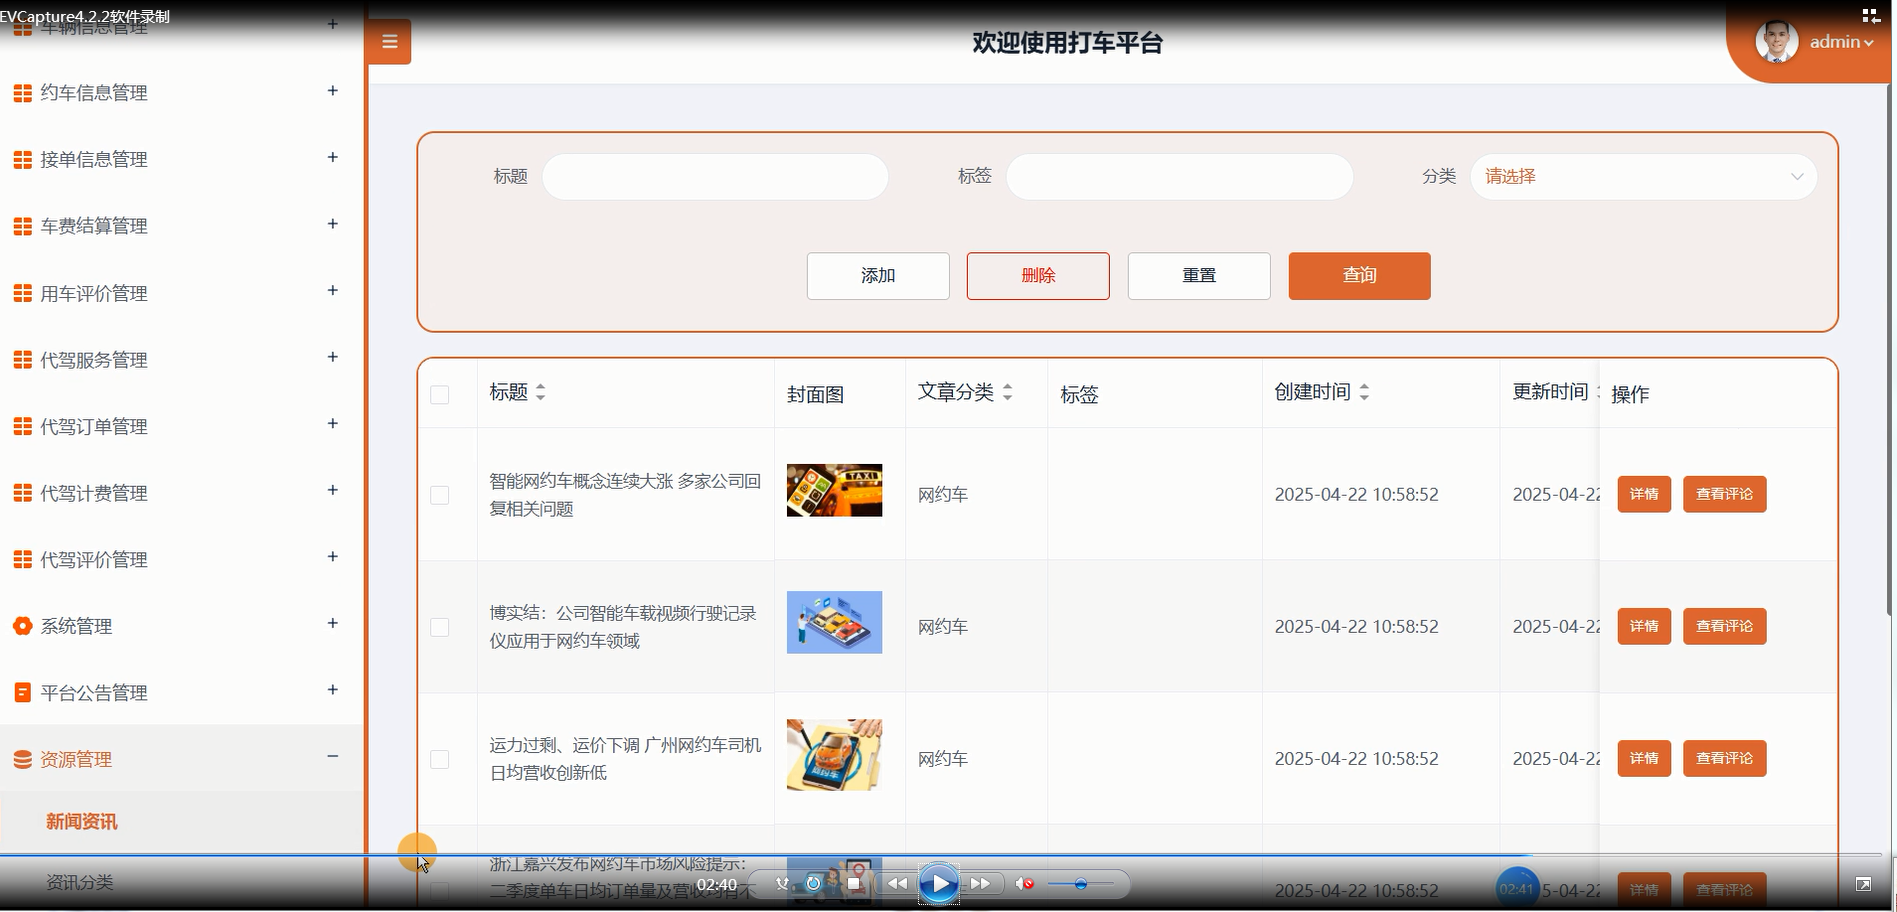Toggle repeat in the media player

[814, 884]
